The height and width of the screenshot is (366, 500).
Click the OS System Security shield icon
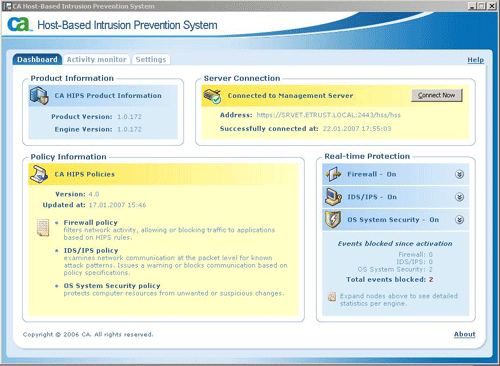pyautogui.click(x=333, y=220)
